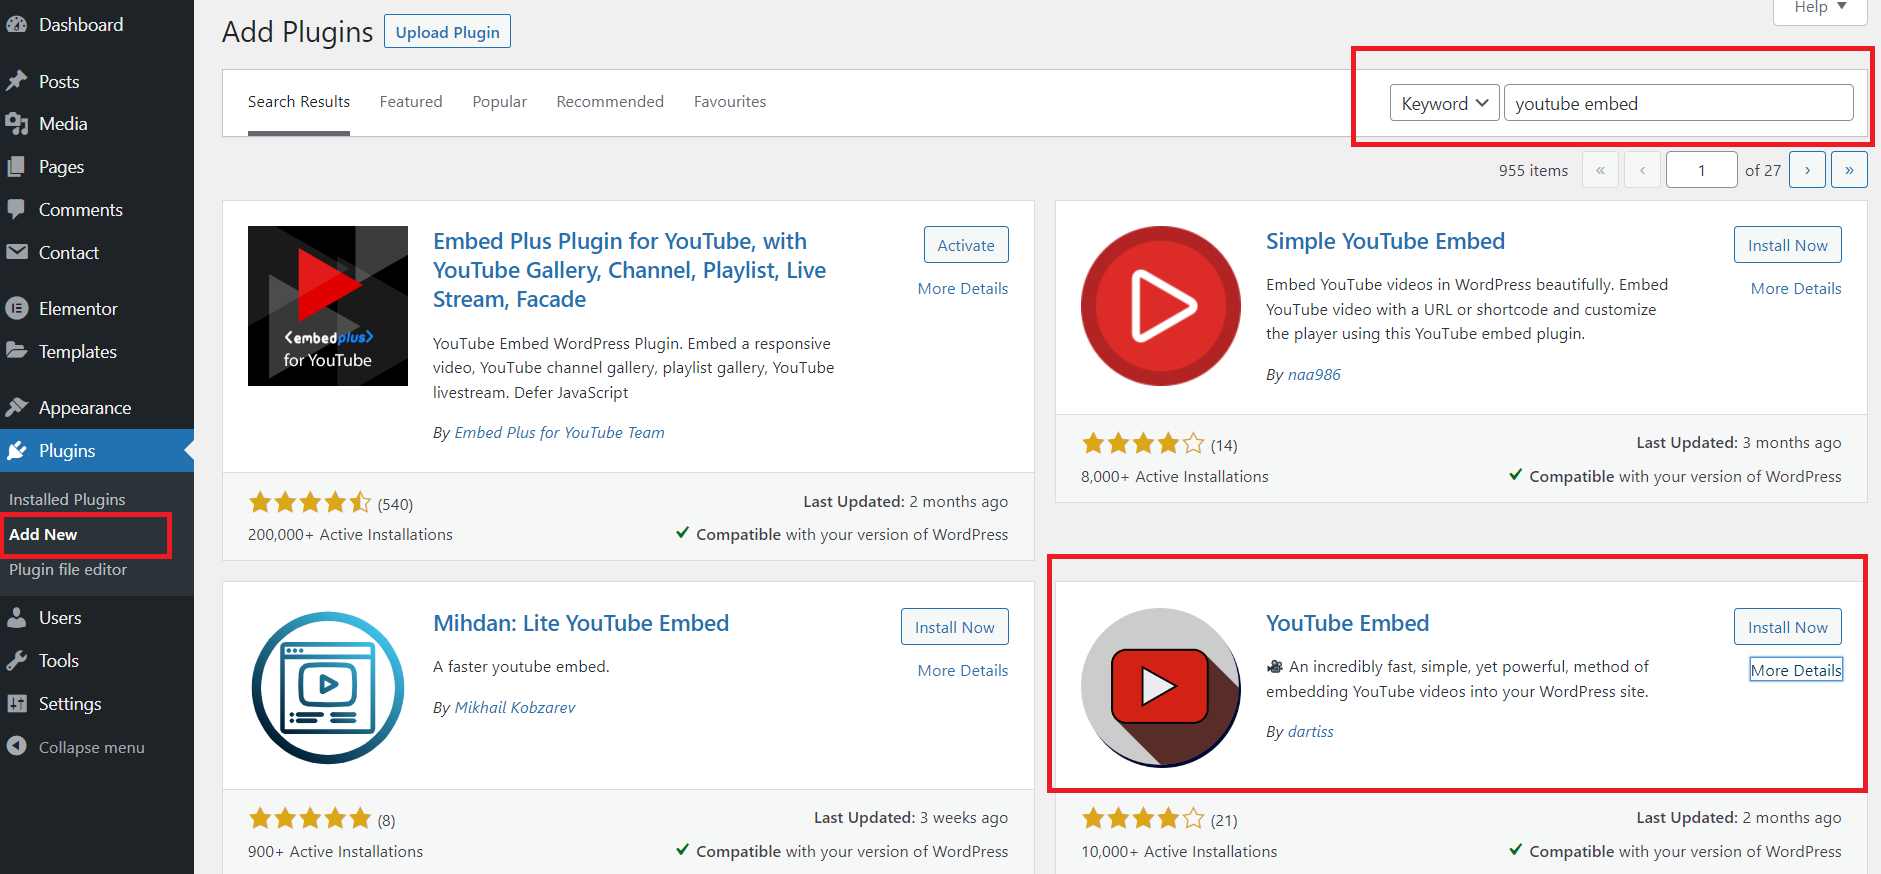Install Mihdan Lite YouTube Embed plugin
1881x874 pixels.
[x=954, y=627]
